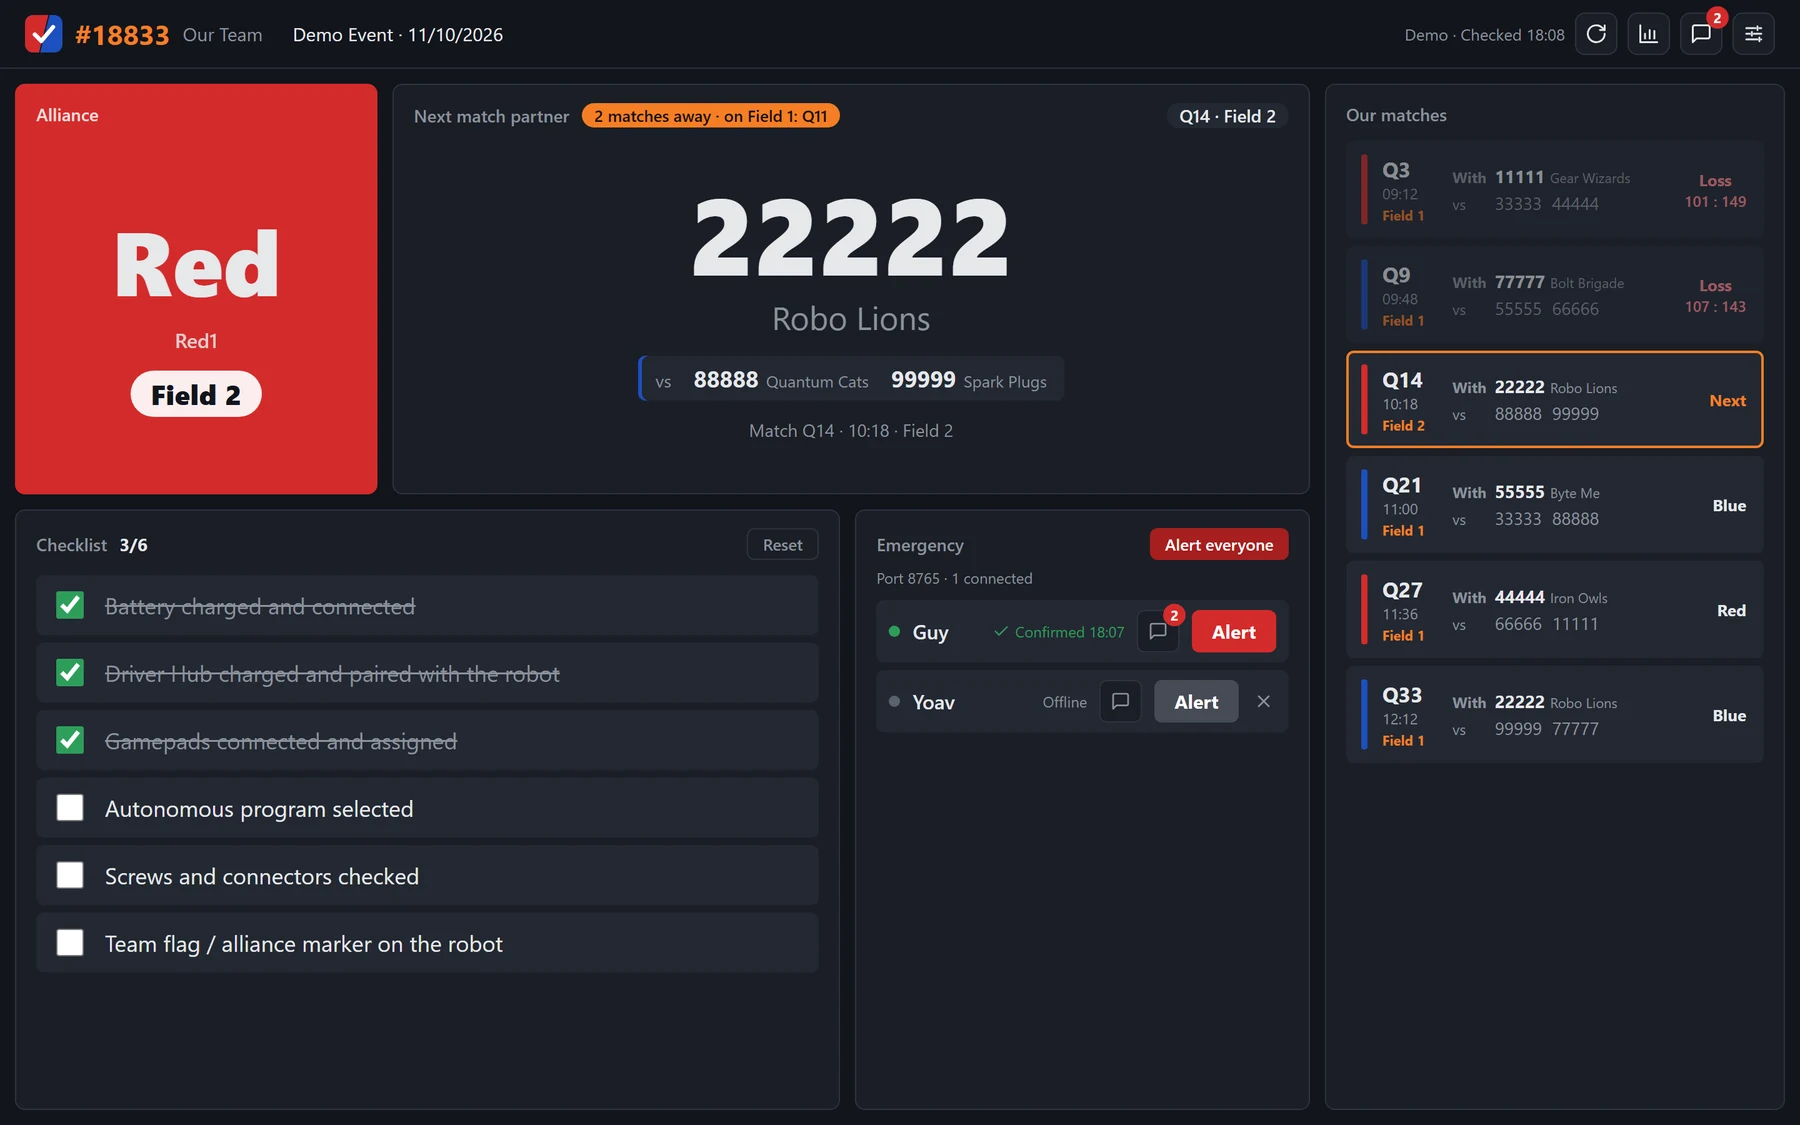Screen dimensions: 1800x1125
Task: Check Screws and connectors checked
Action: click(x=70, y=876)
